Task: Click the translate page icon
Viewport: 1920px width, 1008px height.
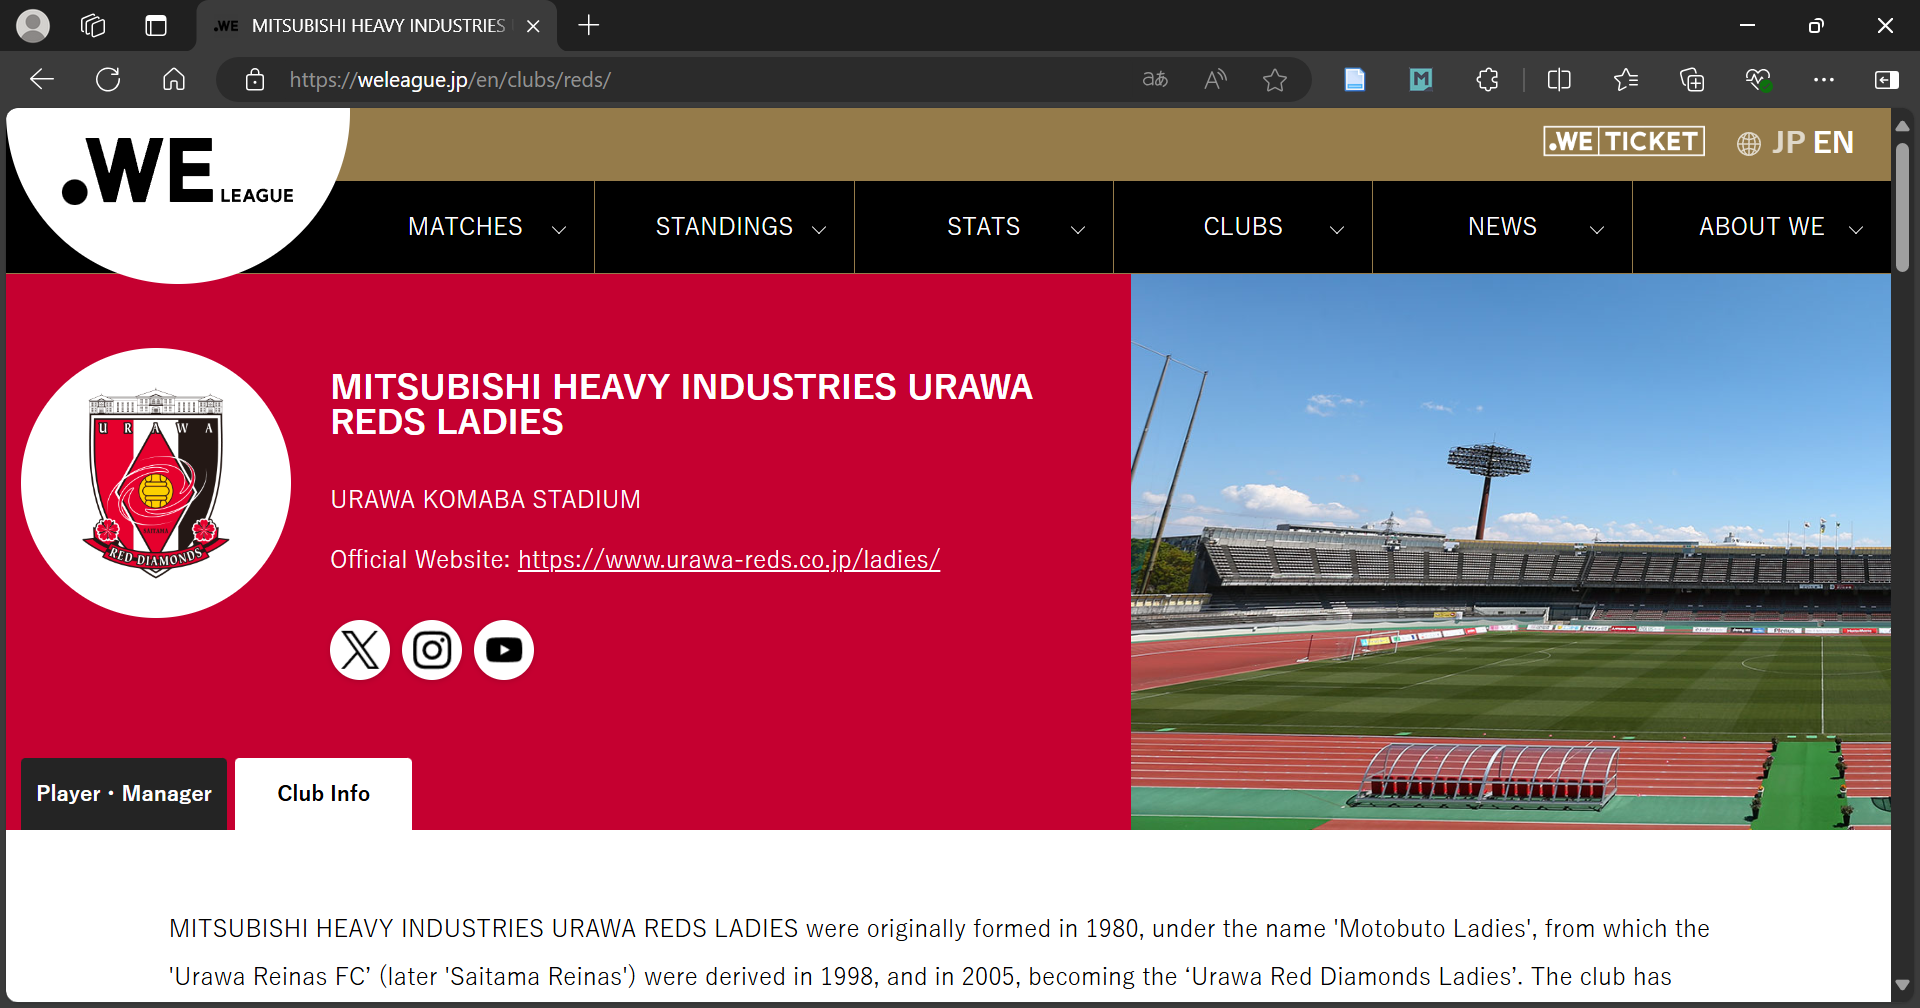Action: point(1155,79)
